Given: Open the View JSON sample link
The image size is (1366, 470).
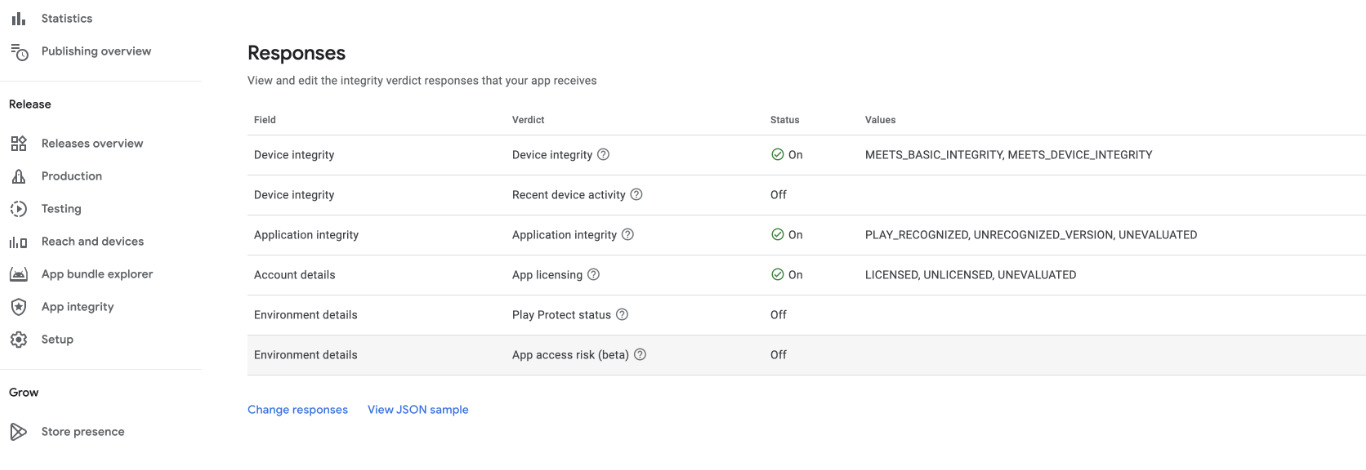Looking at the screenshot, I should click(x=418, y=410).
